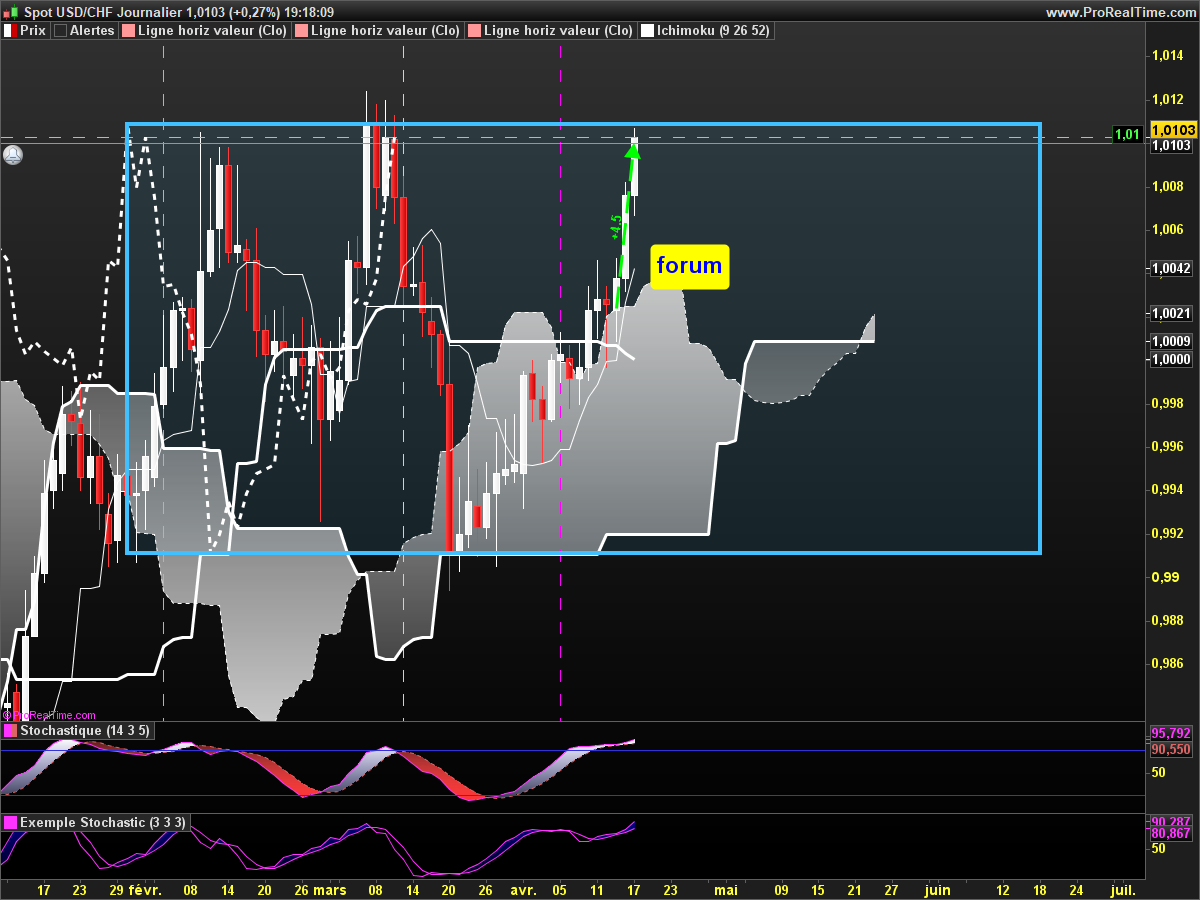Image resolution: width=1200 pixels, height=900 pixels.
Task: Click the candlestick chart icon in title bar
Action: pos(10,12)
